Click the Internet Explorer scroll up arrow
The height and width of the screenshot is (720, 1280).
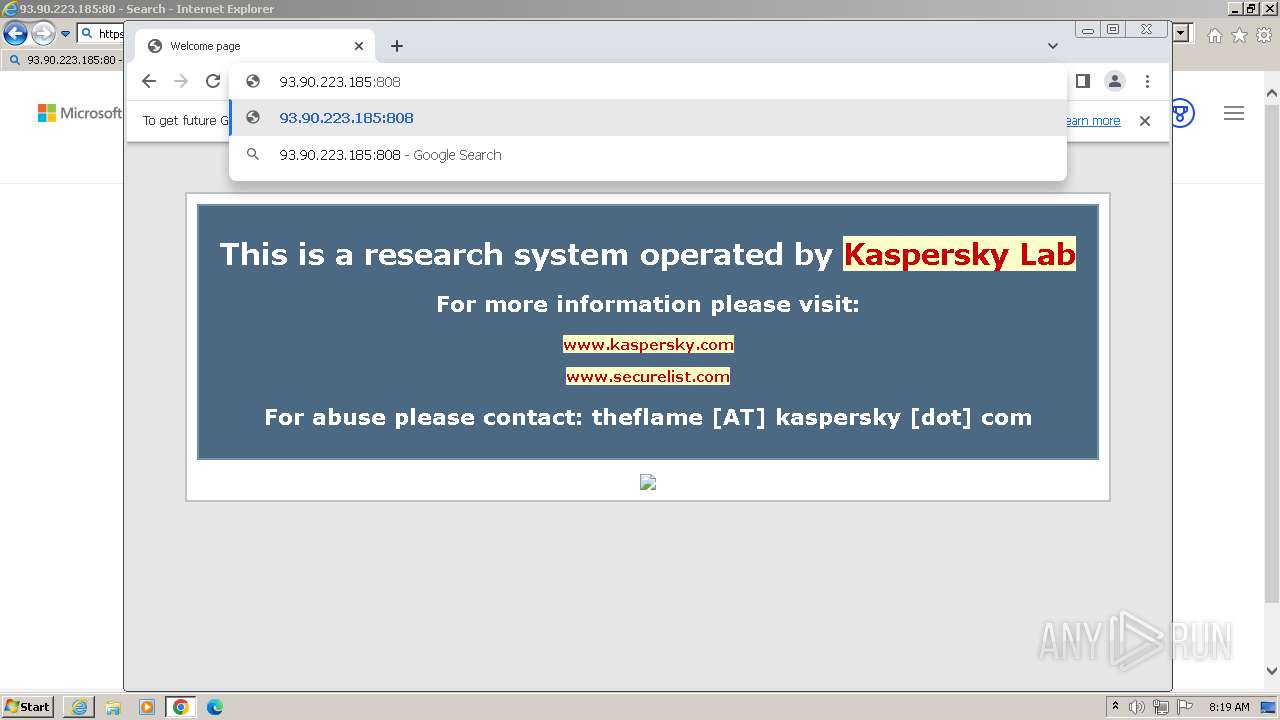tap(1272, 93)
